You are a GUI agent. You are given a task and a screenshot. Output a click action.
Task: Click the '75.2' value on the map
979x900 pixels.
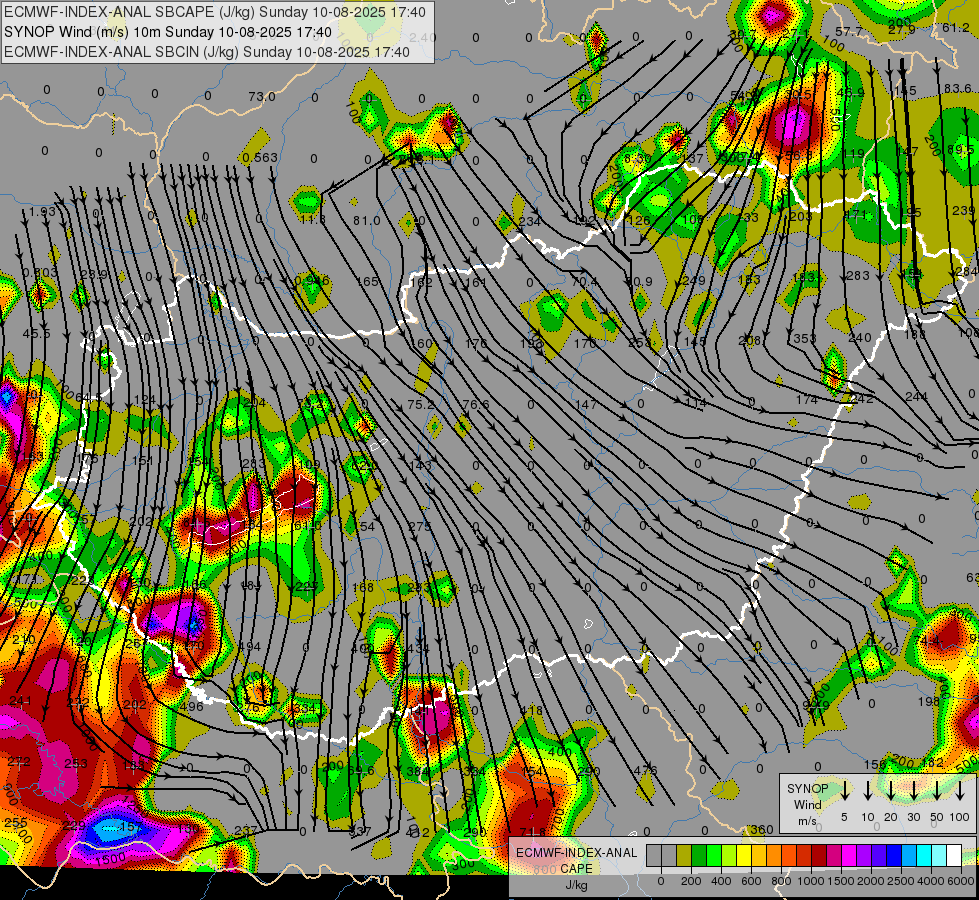(x=420, y=405)
